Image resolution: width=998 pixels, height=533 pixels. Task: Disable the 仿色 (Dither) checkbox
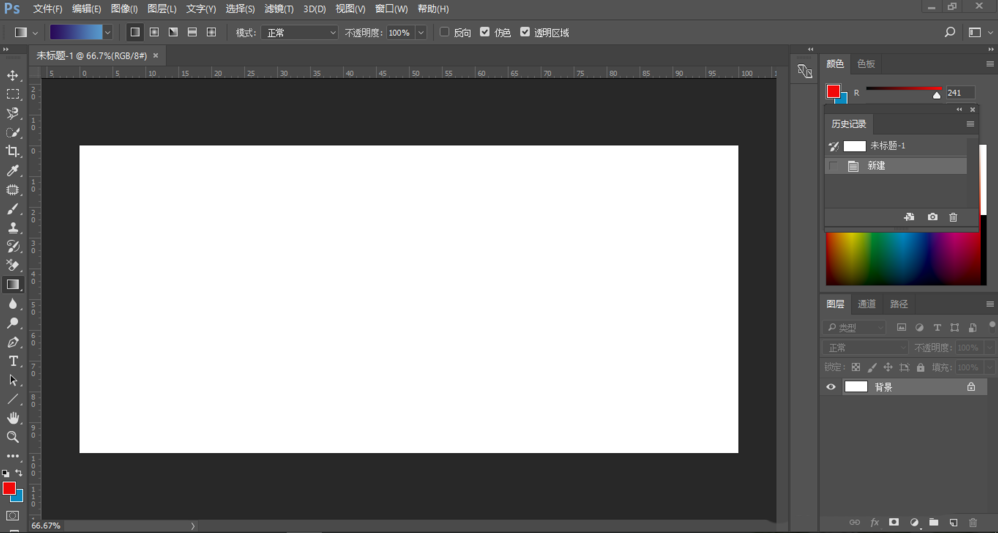485,32
